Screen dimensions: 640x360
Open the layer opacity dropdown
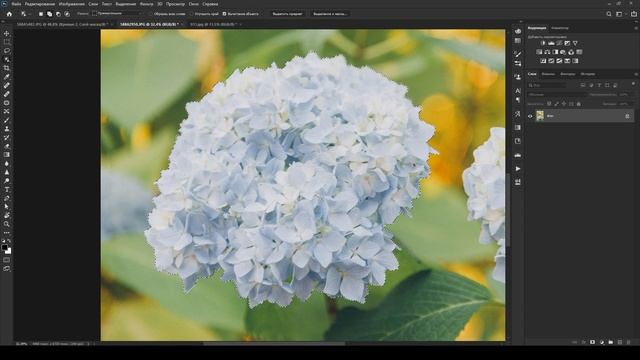tap(626, 94)
